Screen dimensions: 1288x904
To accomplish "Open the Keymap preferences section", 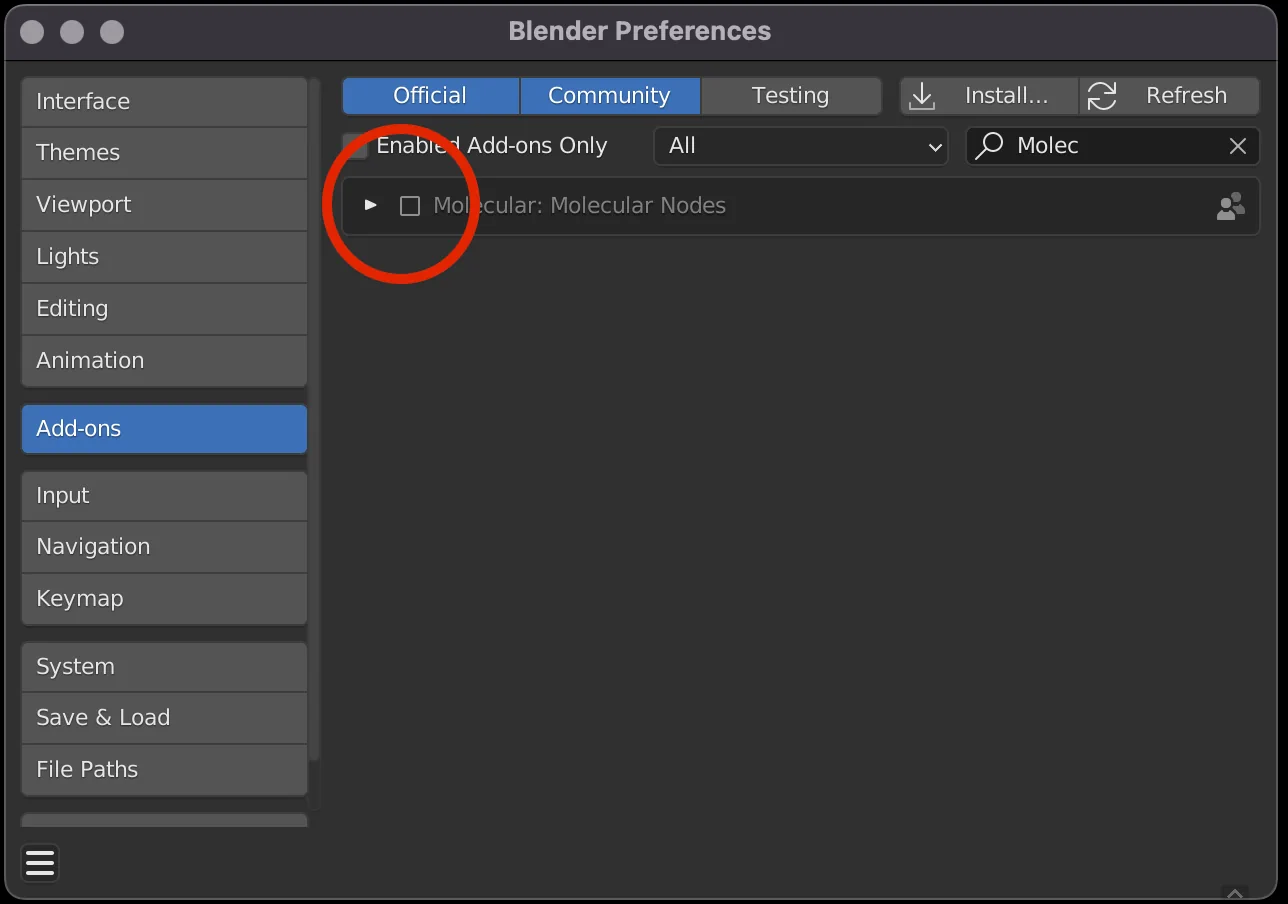I will click(x=164, y=599).
